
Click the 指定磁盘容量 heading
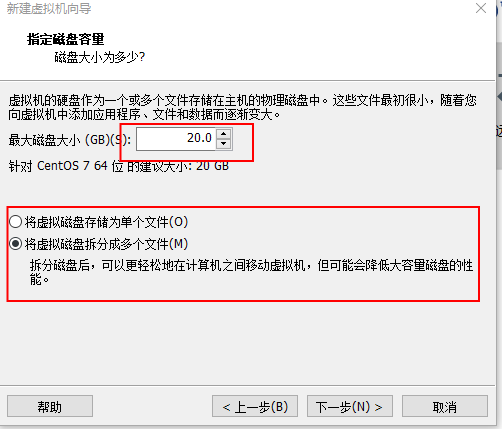[x=66, y=39]
